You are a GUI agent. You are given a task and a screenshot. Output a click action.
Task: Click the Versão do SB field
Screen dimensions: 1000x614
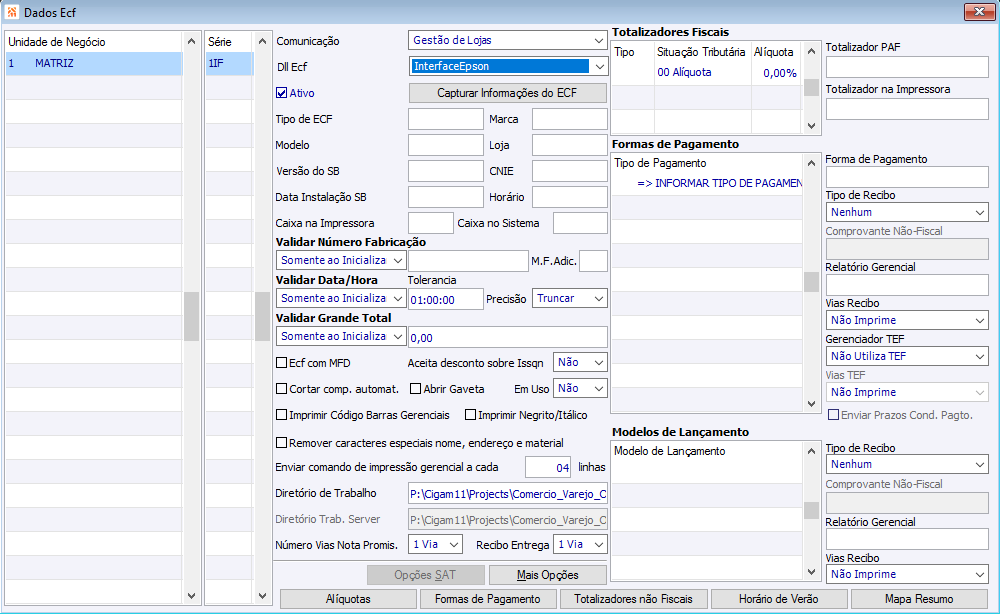[446, 172]
